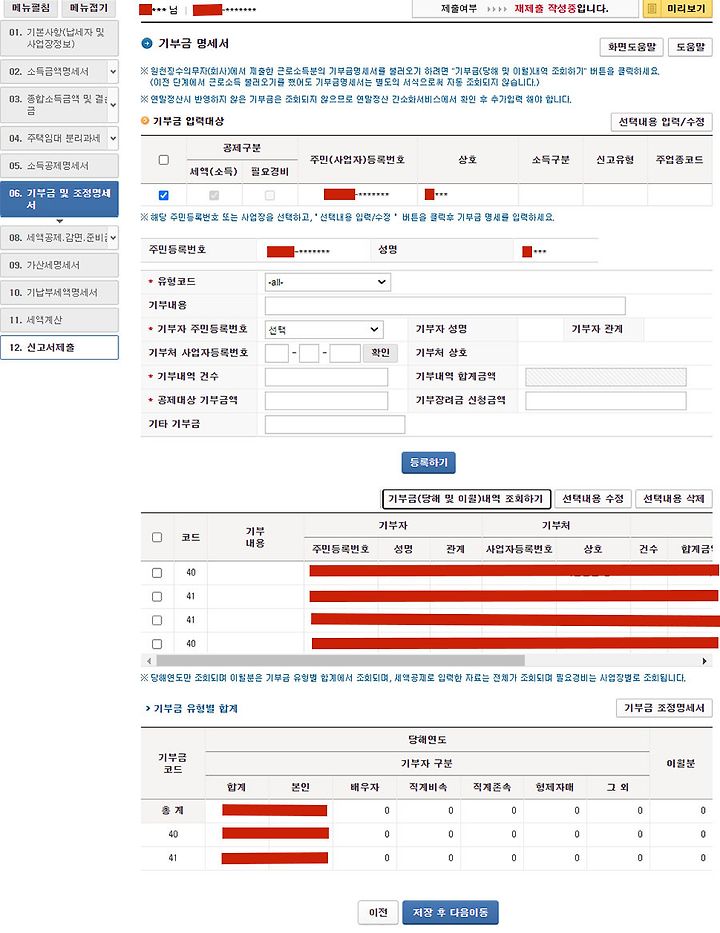Click the down arrow under 06 menu

click(60, 221)
